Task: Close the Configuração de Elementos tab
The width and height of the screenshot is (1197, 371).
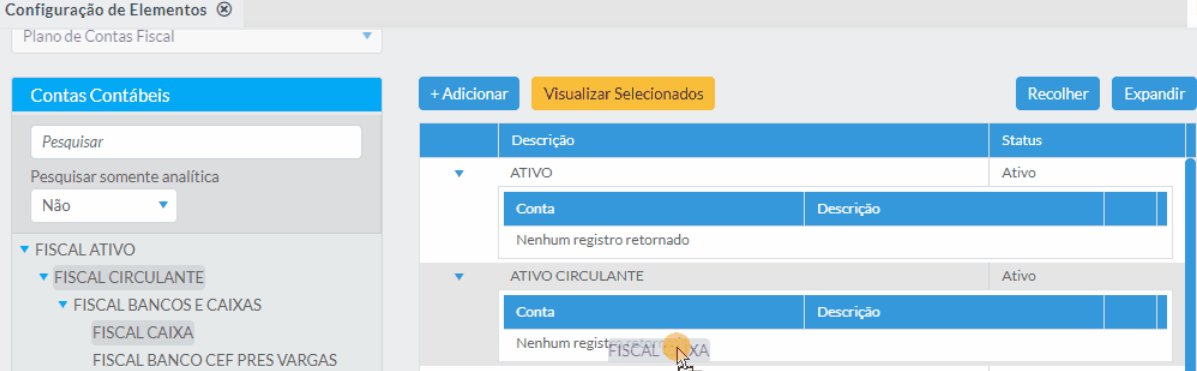Action: pyautogui.click(x=224, y=10)
